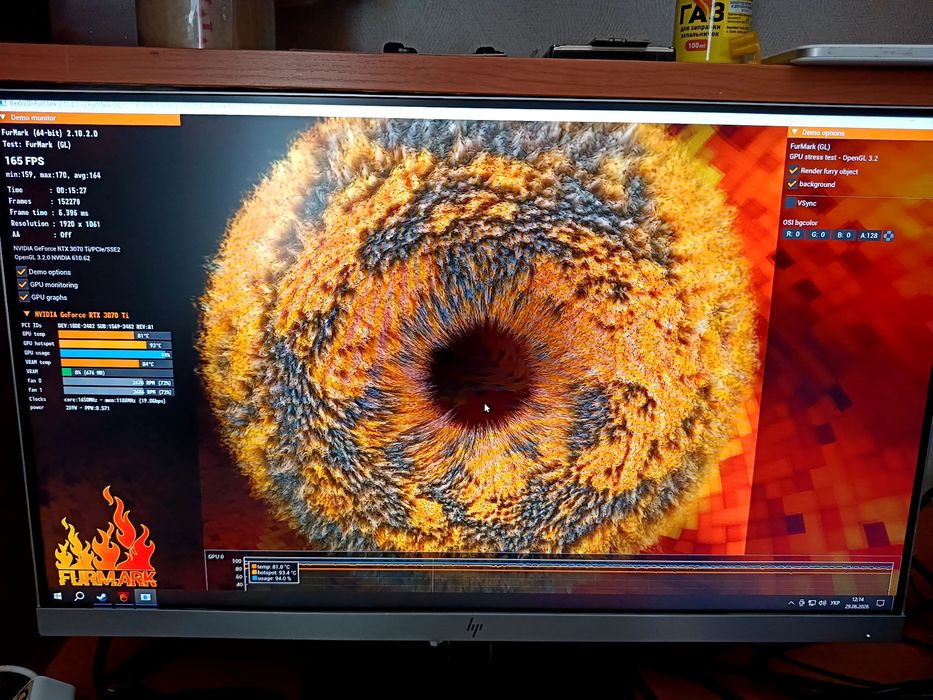Show hidden tray icons chevron
The height and width of the screenshot is (700, 933).
point(791,603)
